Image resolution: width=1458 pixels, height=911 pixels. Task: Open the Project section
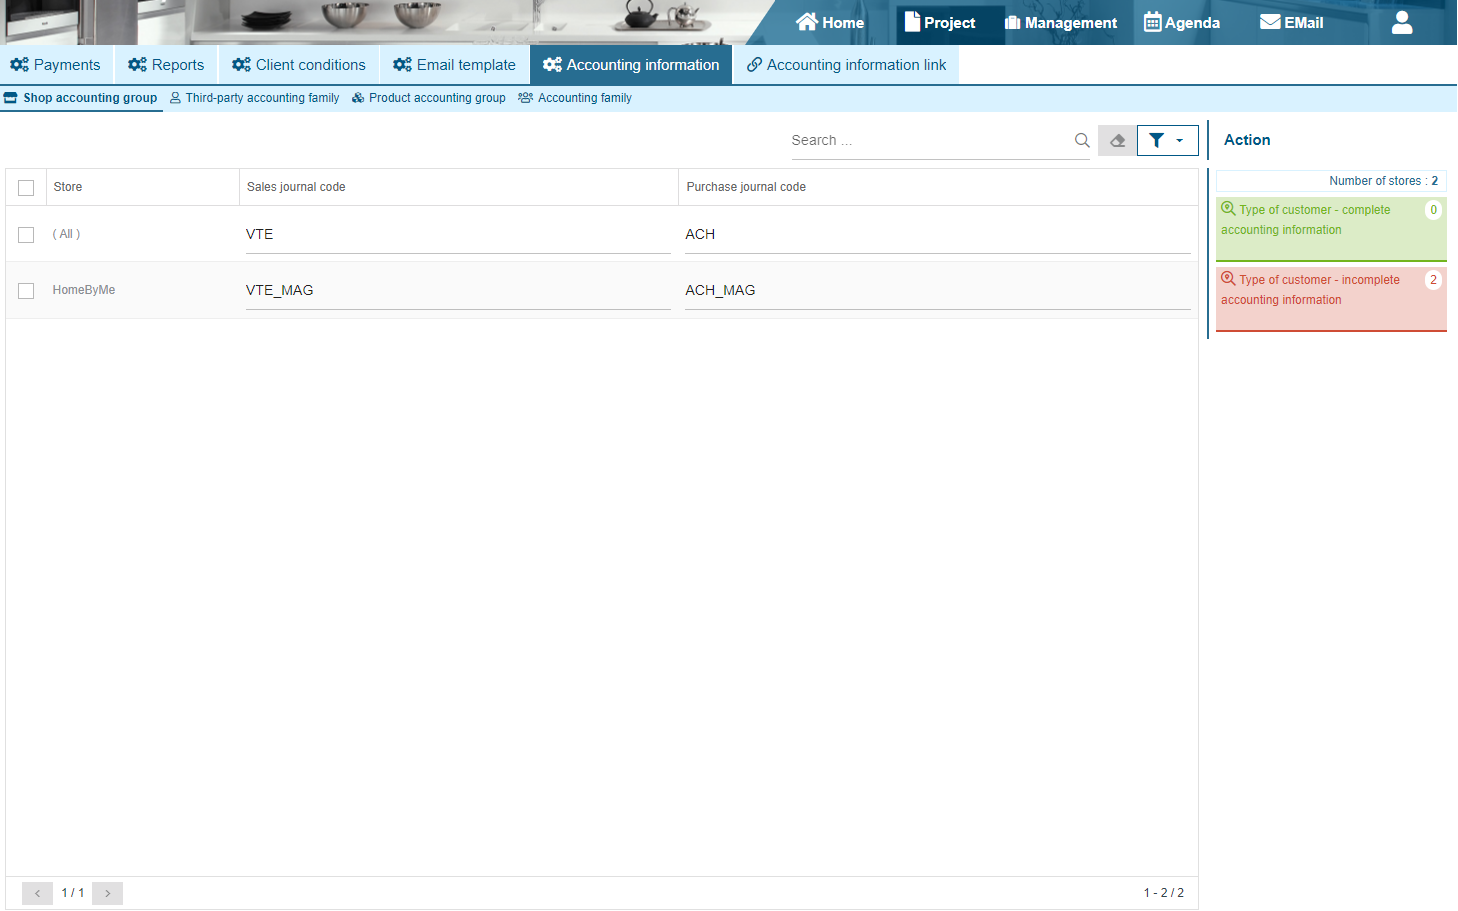pyautogui.click(x=939, y=23)
